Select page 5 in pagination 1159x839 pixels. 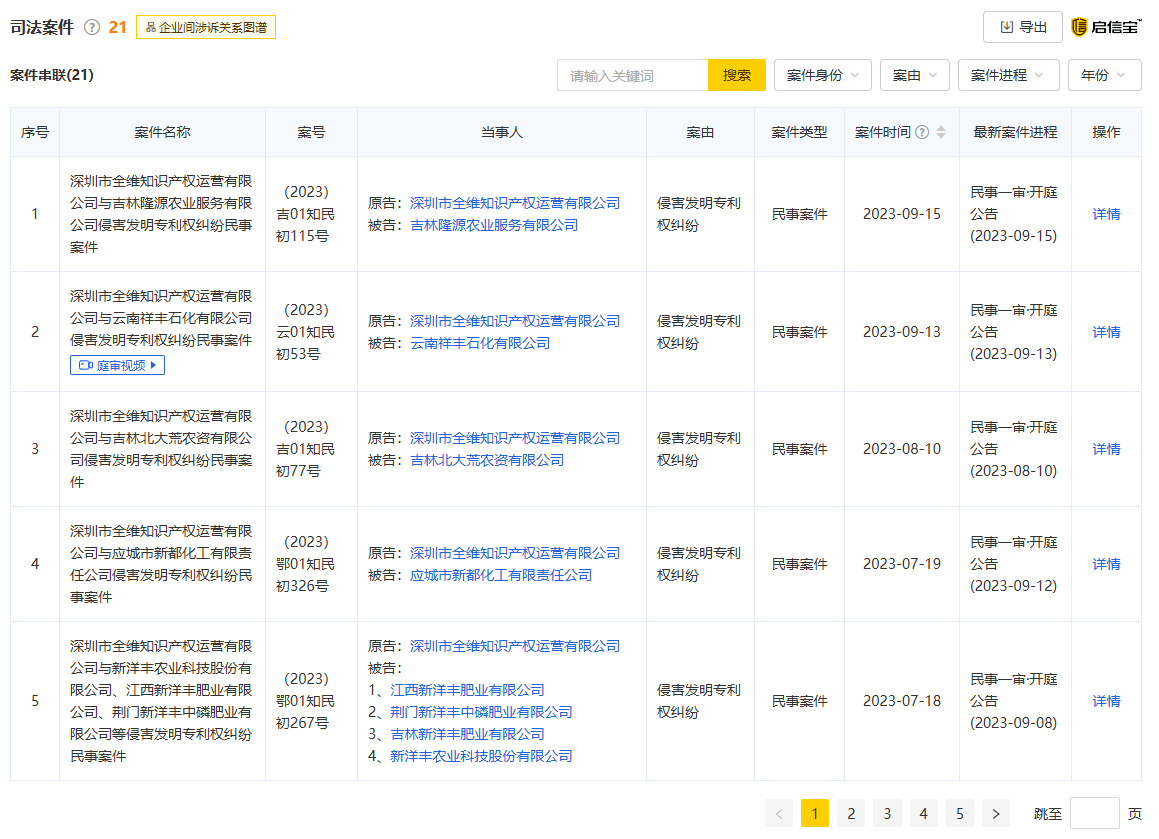click(x=959, y=814)
